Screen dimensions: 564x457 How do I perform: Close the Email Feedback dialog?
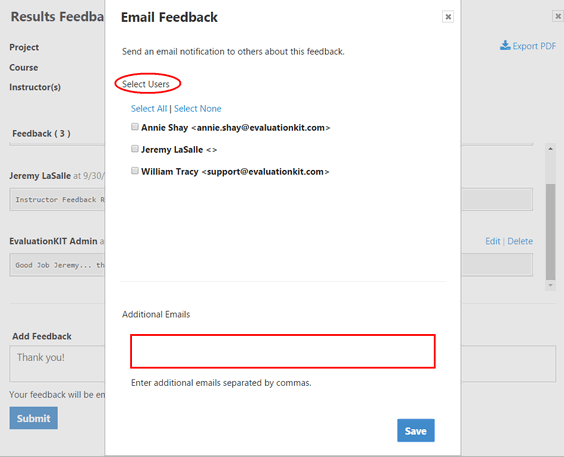[x=448, y=17]
